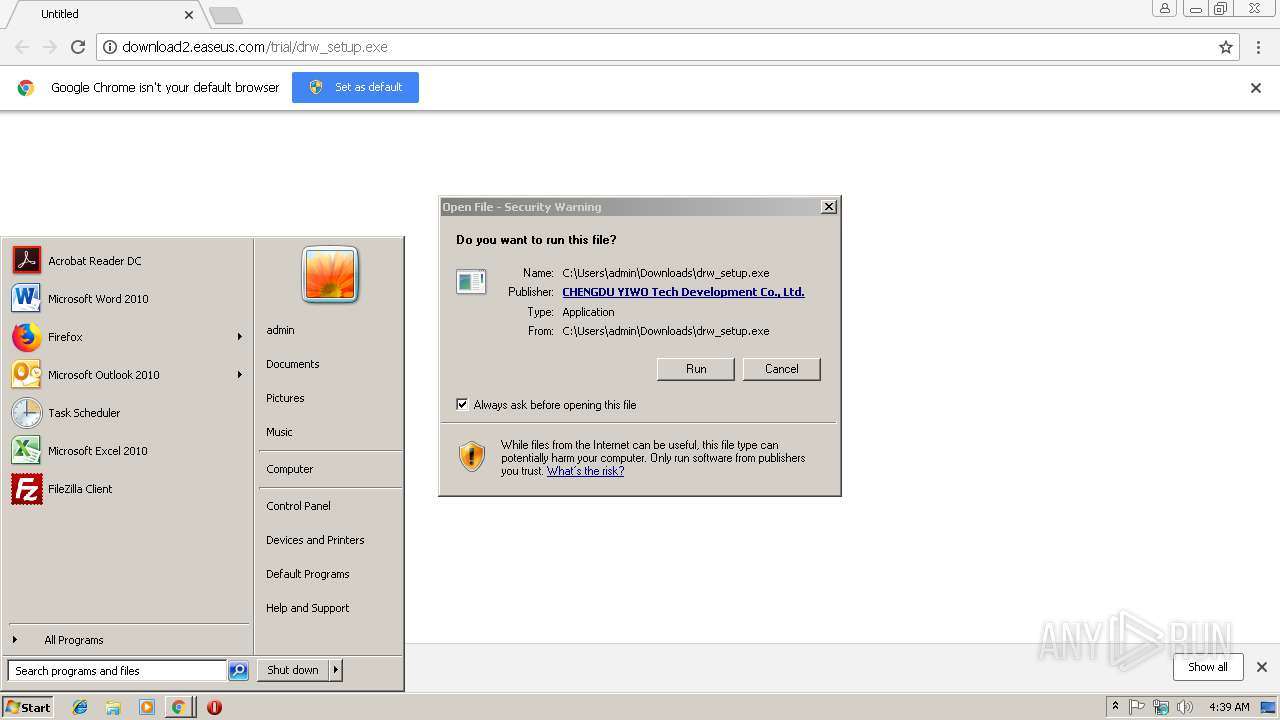Open a new Chrome tab
This screenshot has width=1280, height=720.
tap(225, 15)
